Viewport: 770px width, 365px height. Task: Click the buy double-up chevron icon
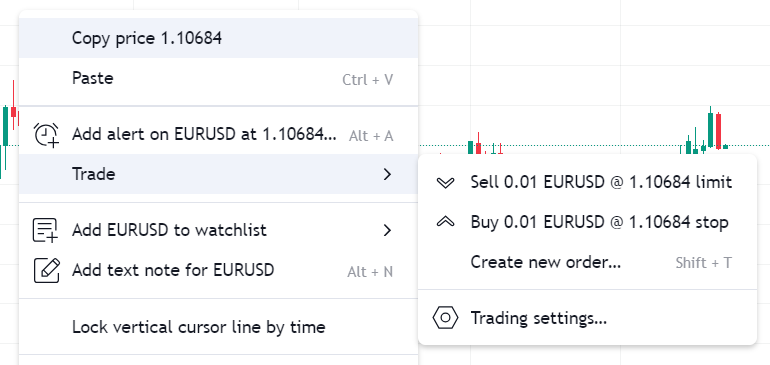pos(445,222)
